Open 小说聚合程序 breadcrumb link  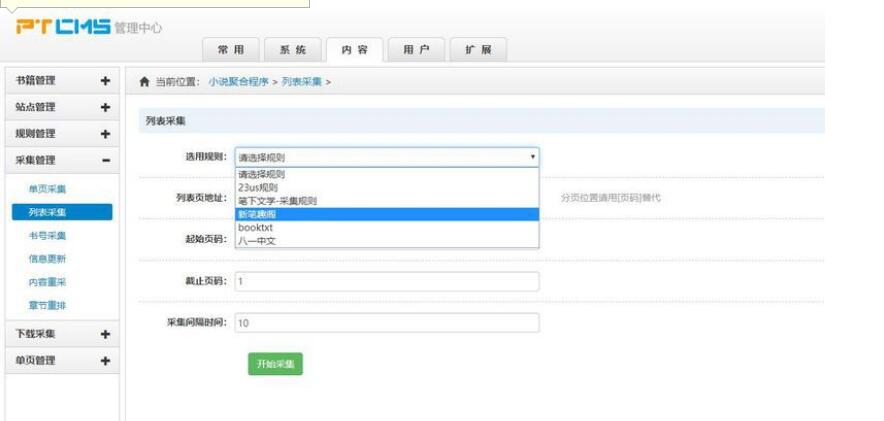point(238,82)
